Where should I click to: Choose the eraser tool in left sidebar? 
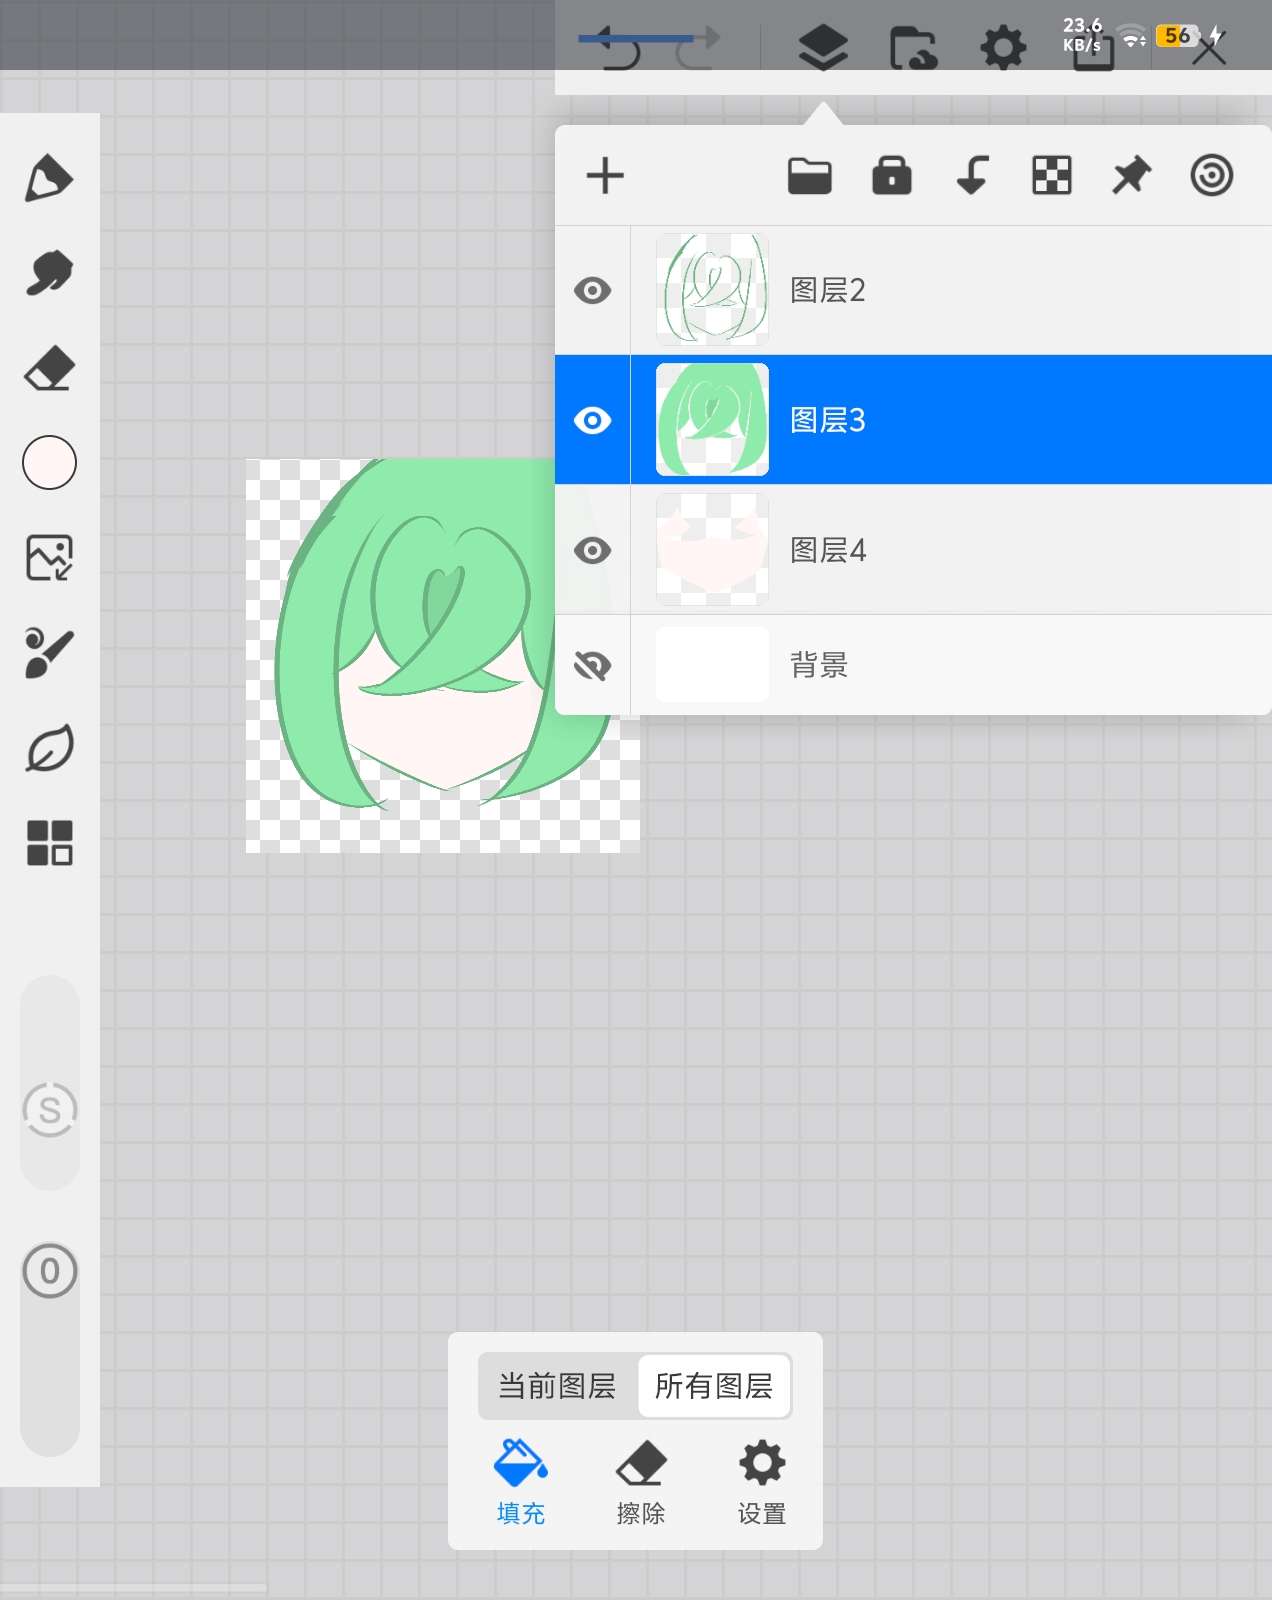tap(49, 368)
